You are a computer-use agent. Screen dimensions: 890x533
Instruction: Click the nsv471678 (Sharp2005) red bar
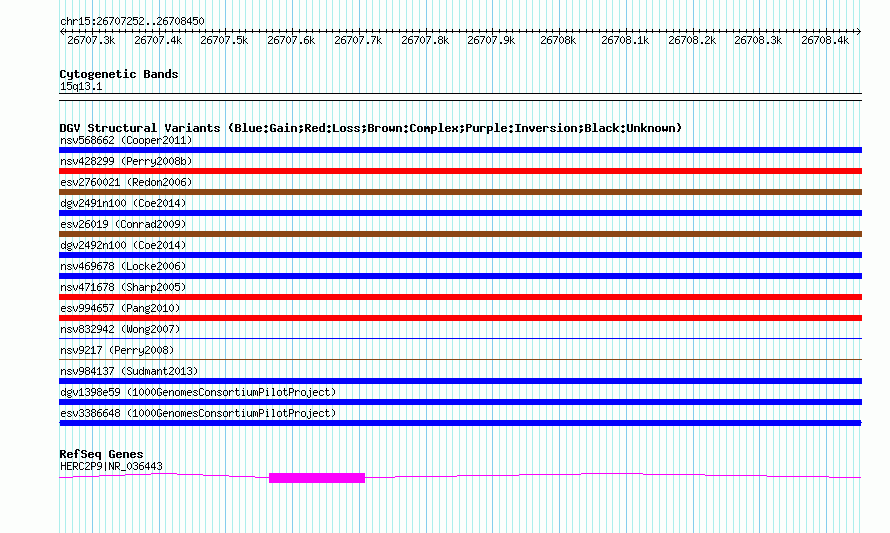pyautogui.click(x=460, y=297)
